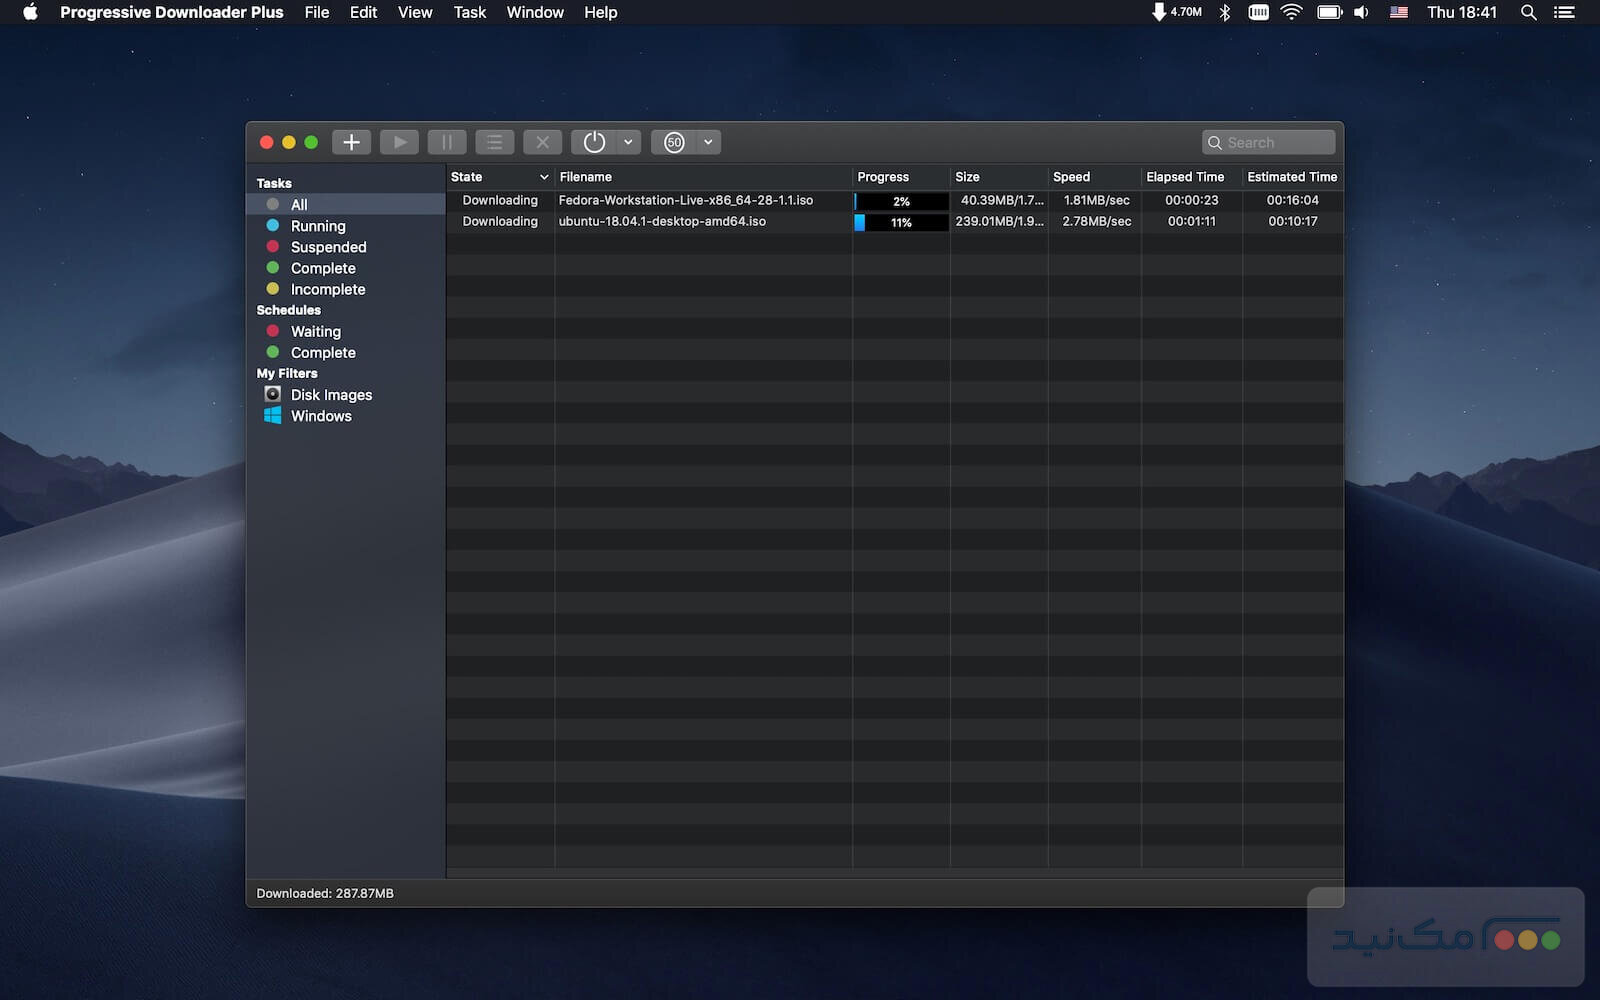Click the speed limit 50 icon
The width and height of the screenshot is (1600, 1000).
675,141
